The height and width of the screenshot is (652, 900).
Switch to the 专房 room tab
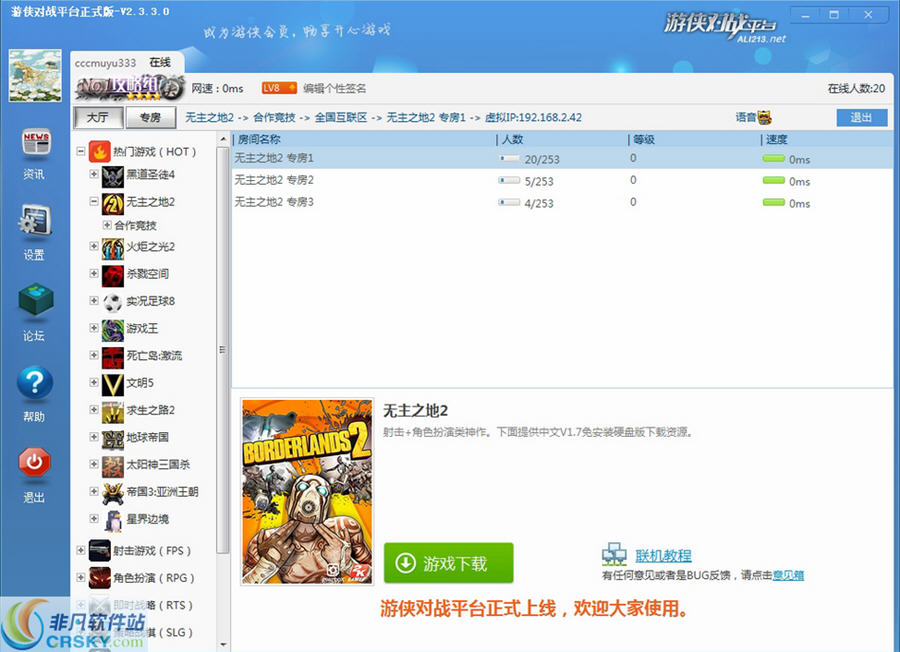pyautogui.click(x=150, y=118)
